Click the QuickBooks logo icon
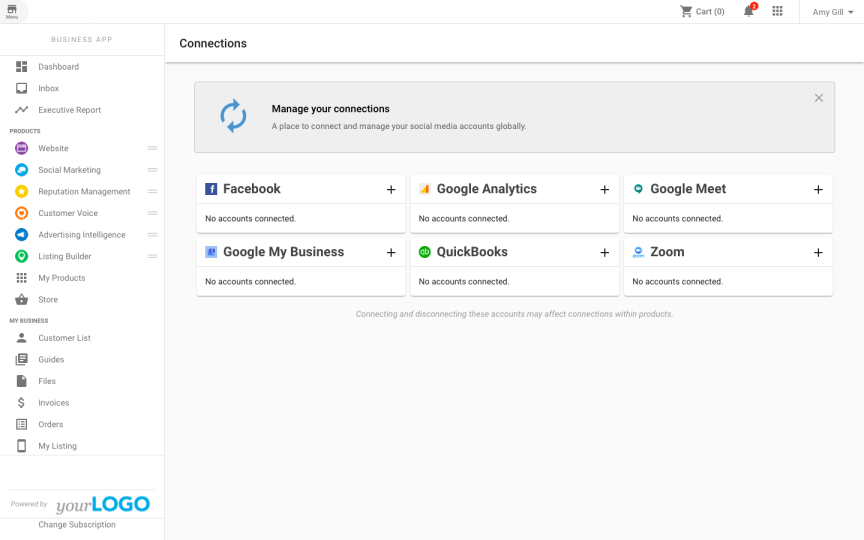 424,252
